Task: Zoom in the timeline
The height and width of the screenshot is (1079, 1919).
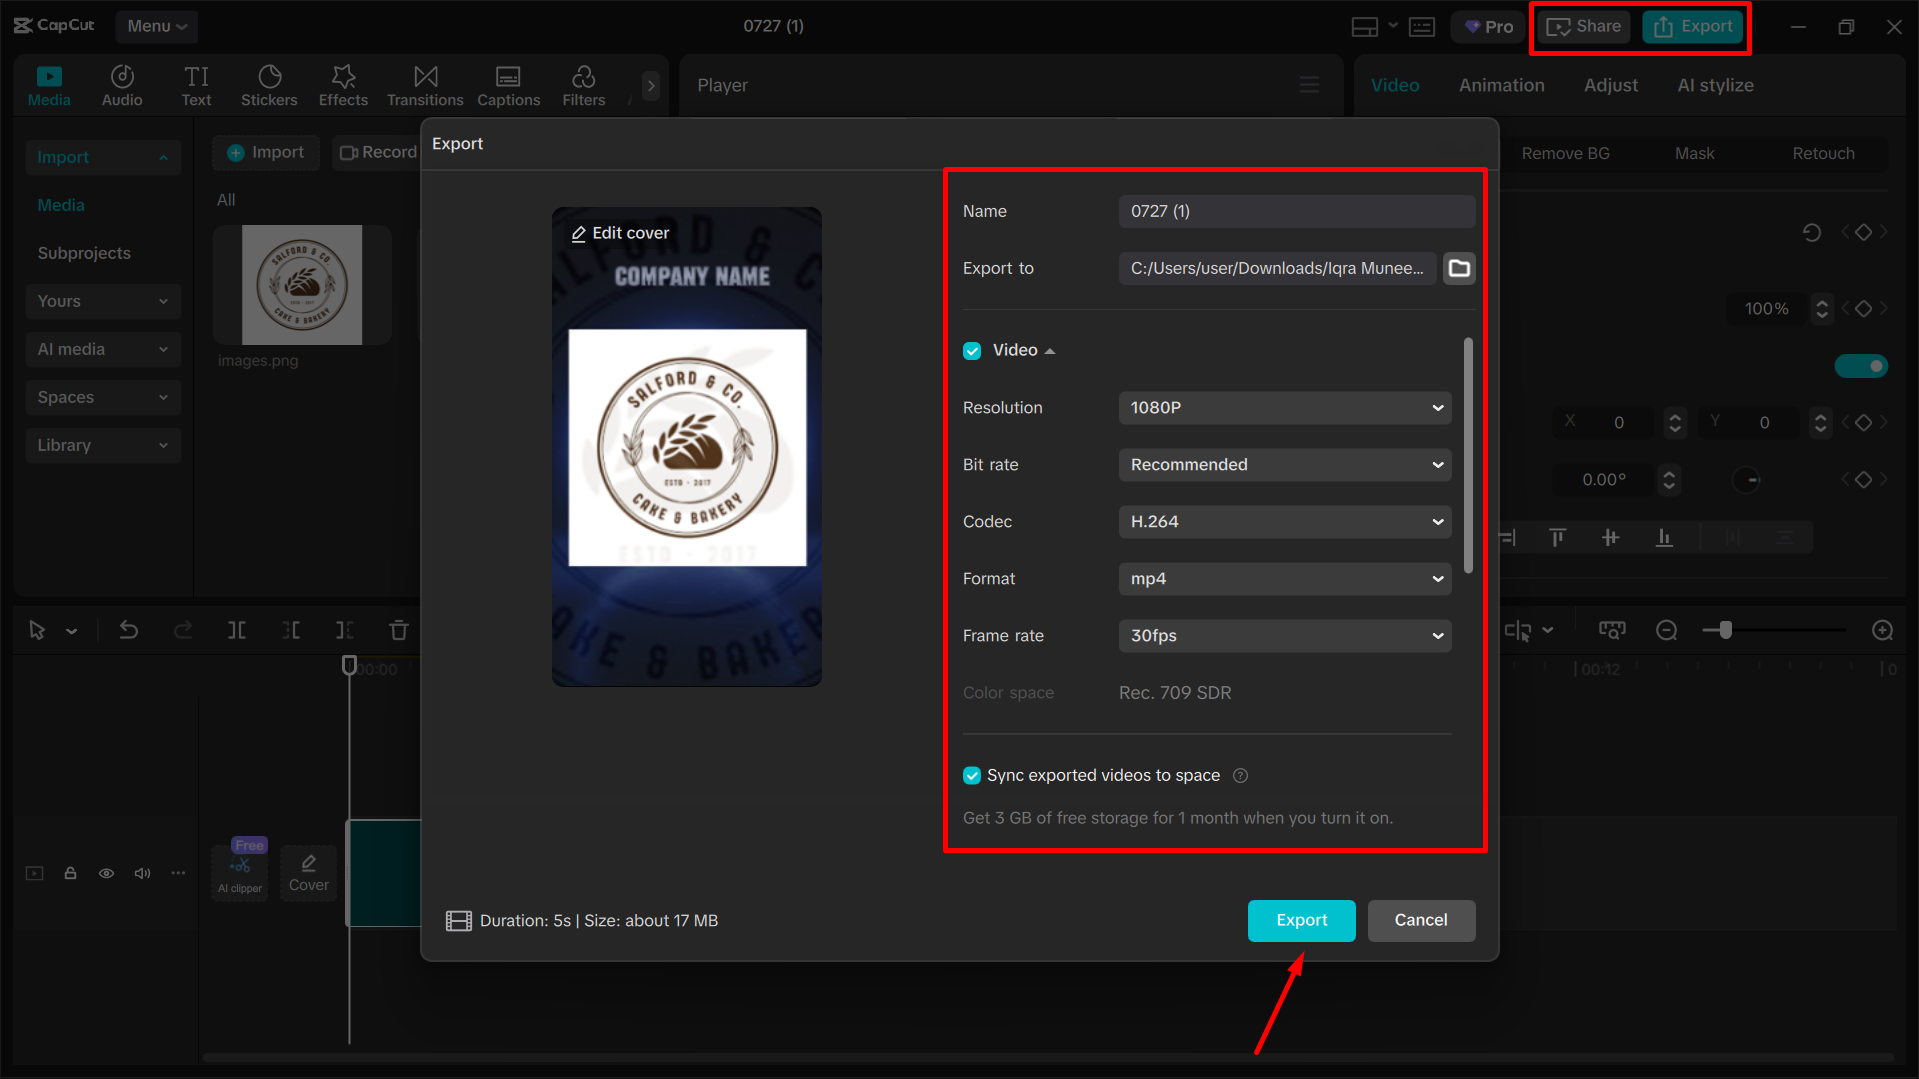Action: point(1882,630)
